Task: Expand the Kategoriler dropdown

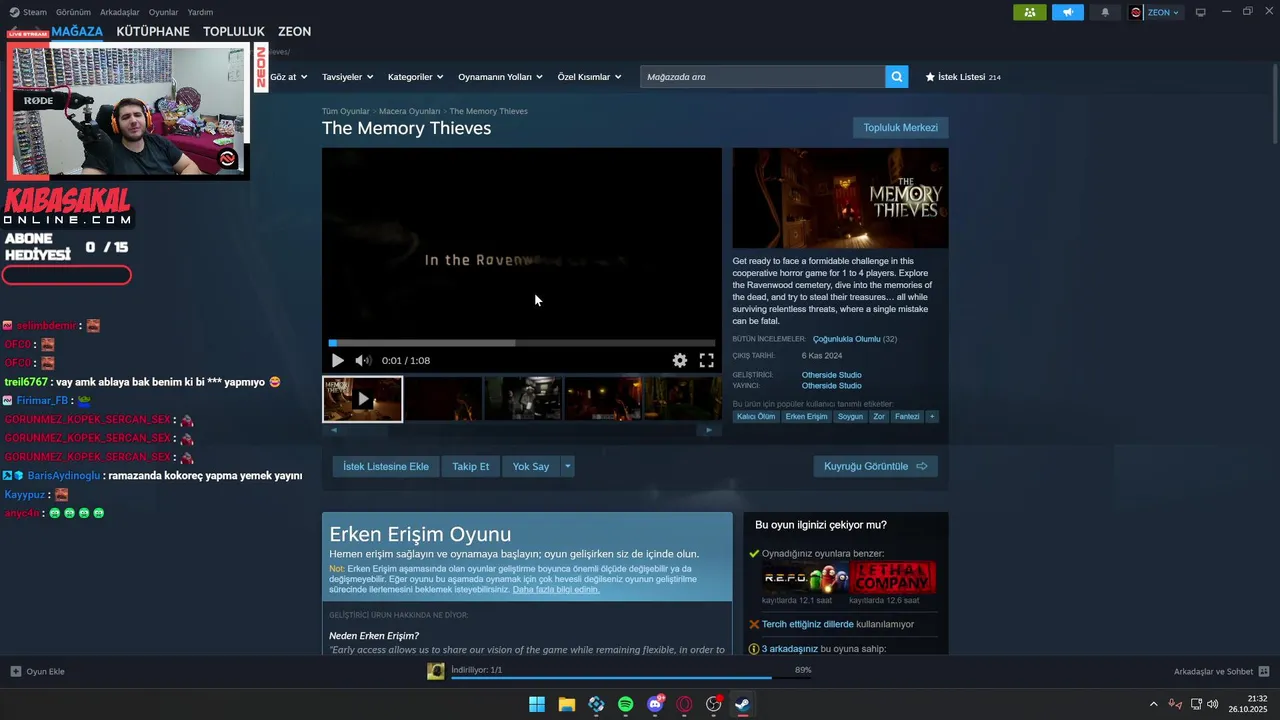Action: click(415, 77)
